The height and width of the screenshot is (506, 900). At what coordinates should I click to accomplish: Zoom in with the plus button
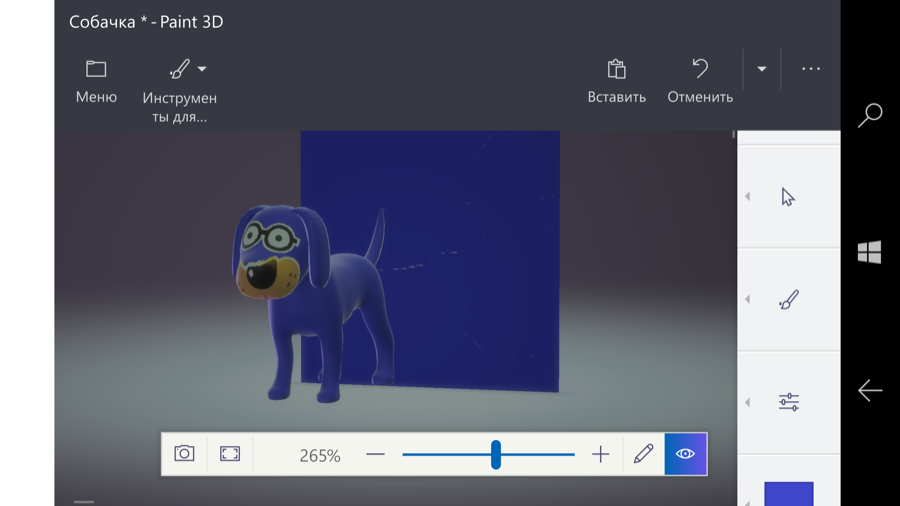[600, 454]
